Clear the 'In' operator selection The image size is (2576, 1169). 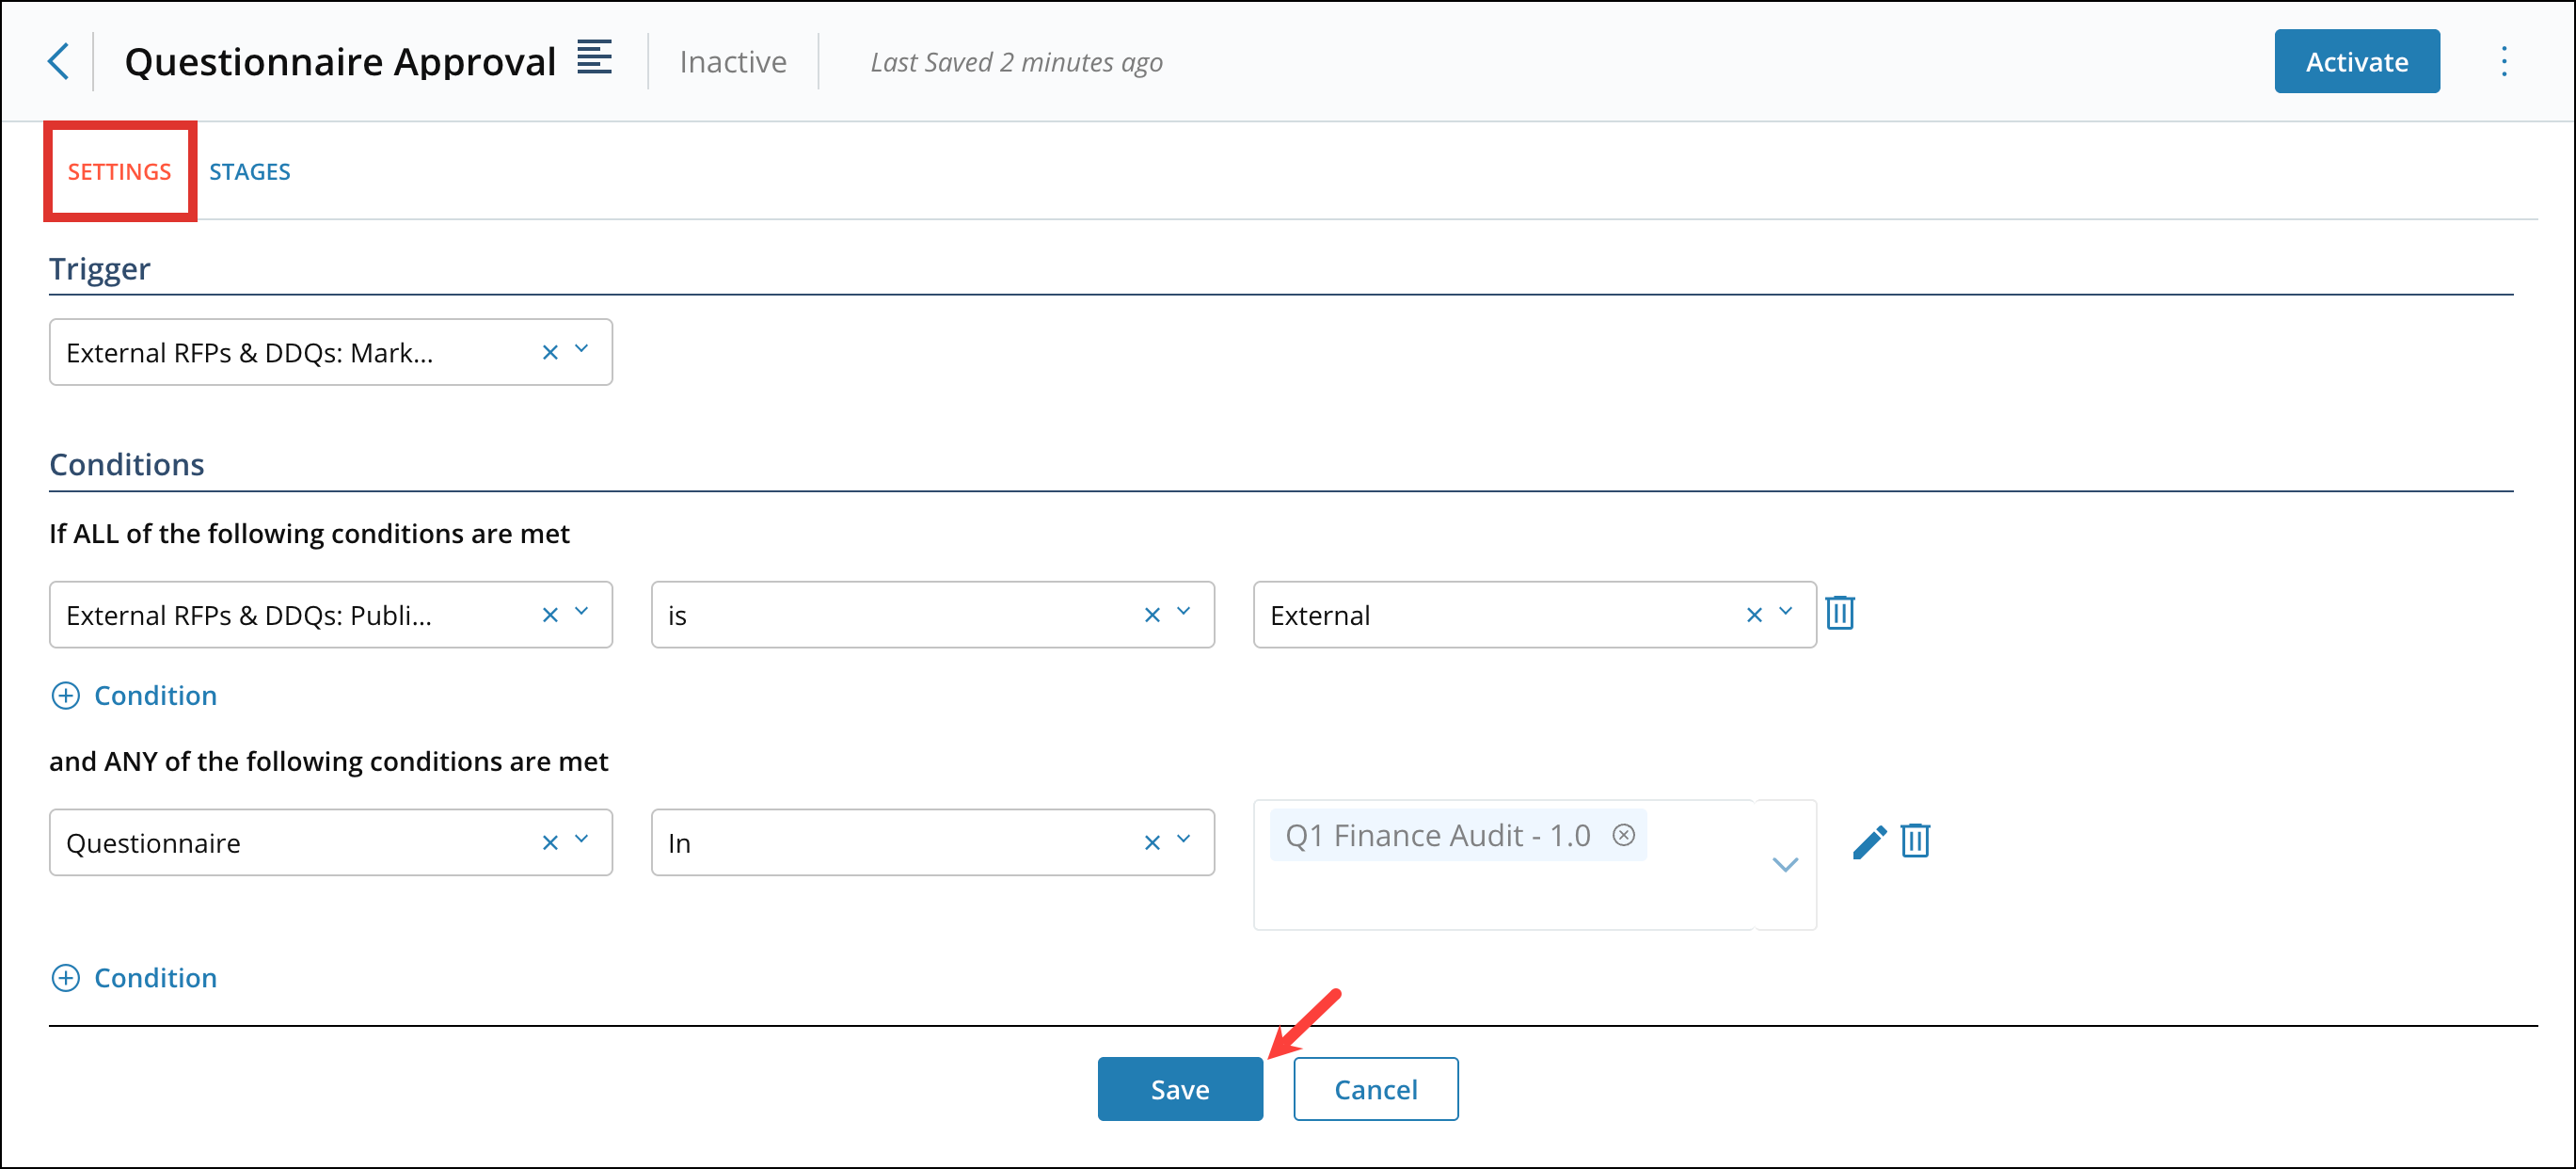click(x=1151, y=843)
